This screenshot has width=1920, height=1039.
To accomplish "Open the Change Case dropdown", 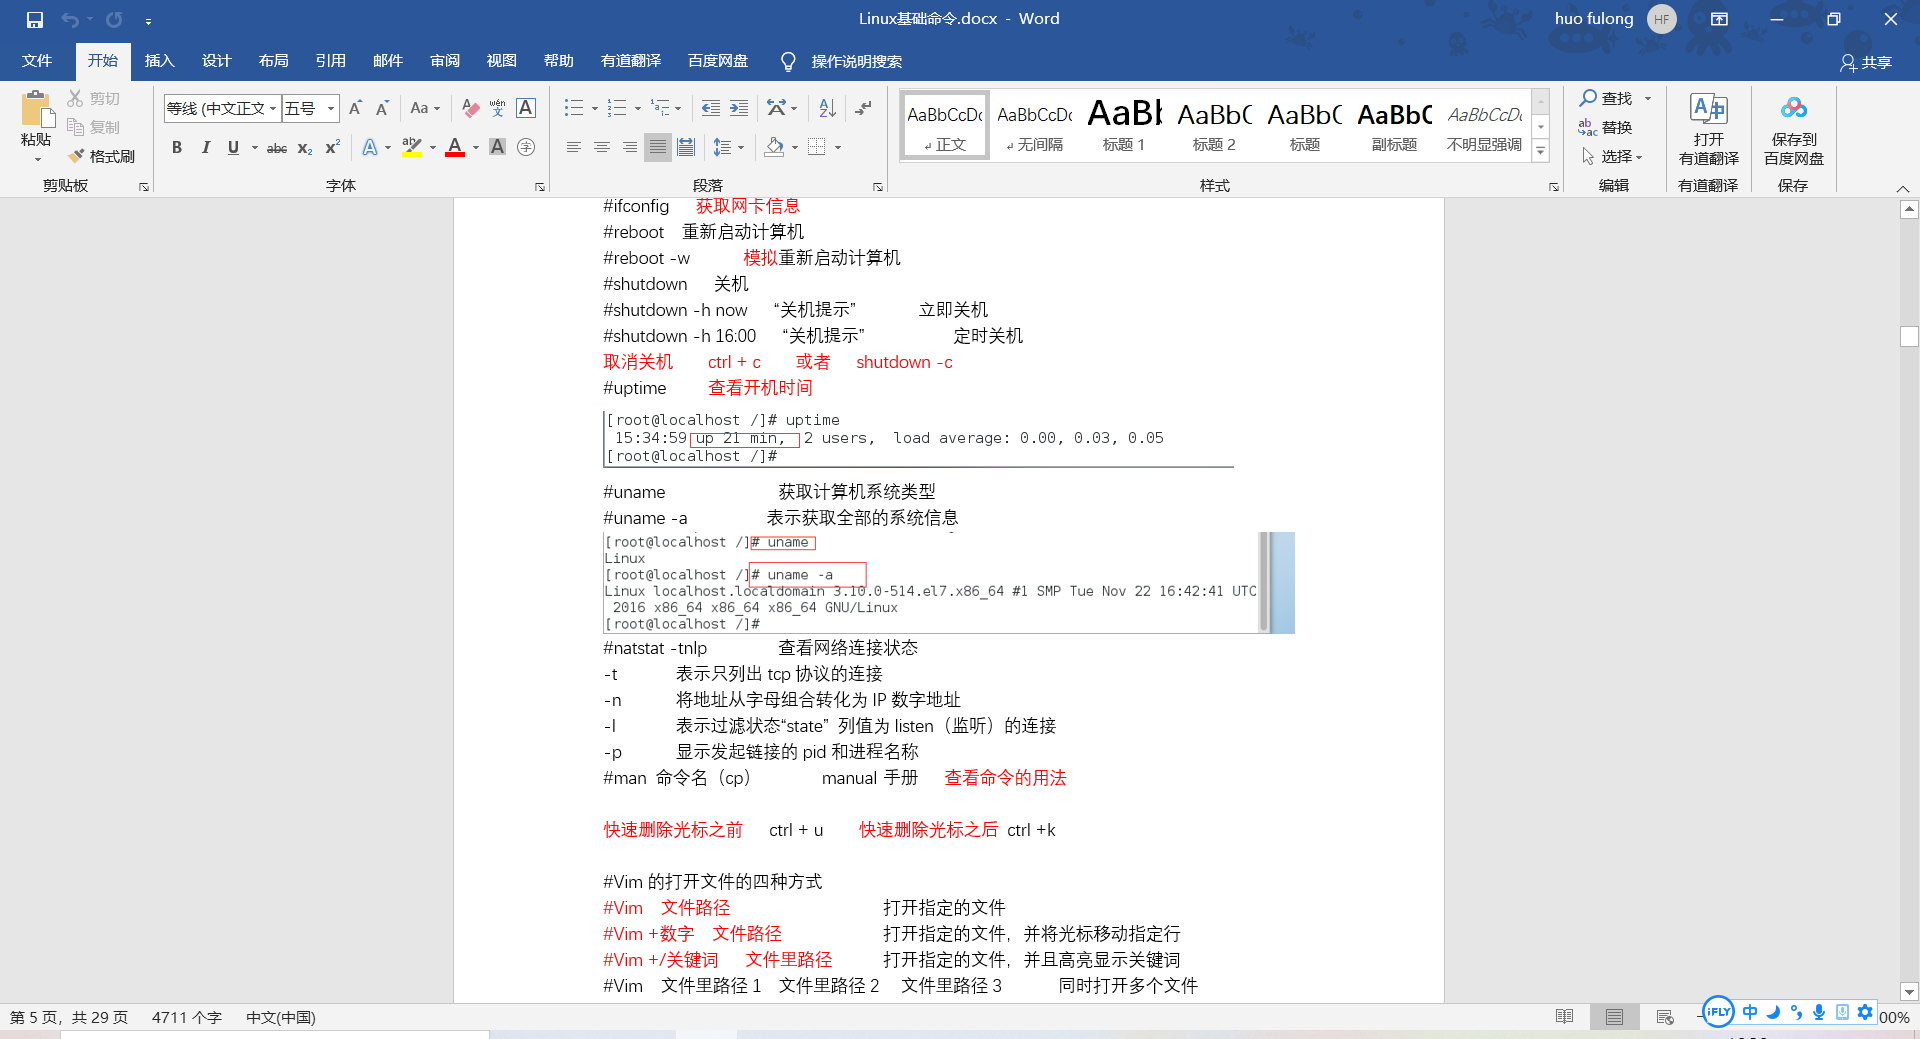I will pyautogui.click(x=425, y=108).
